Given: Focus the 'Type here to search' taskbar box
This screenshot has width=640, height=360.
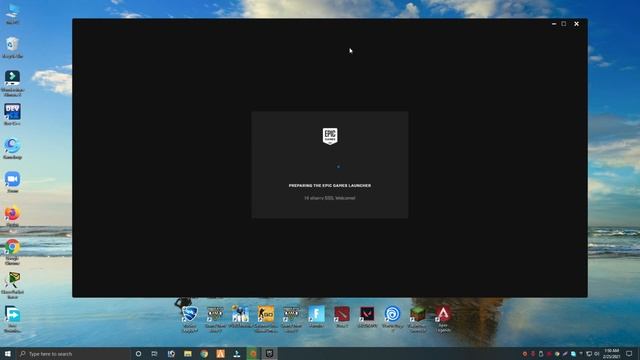Looking at the screenshot, I should tap(73, 353).
